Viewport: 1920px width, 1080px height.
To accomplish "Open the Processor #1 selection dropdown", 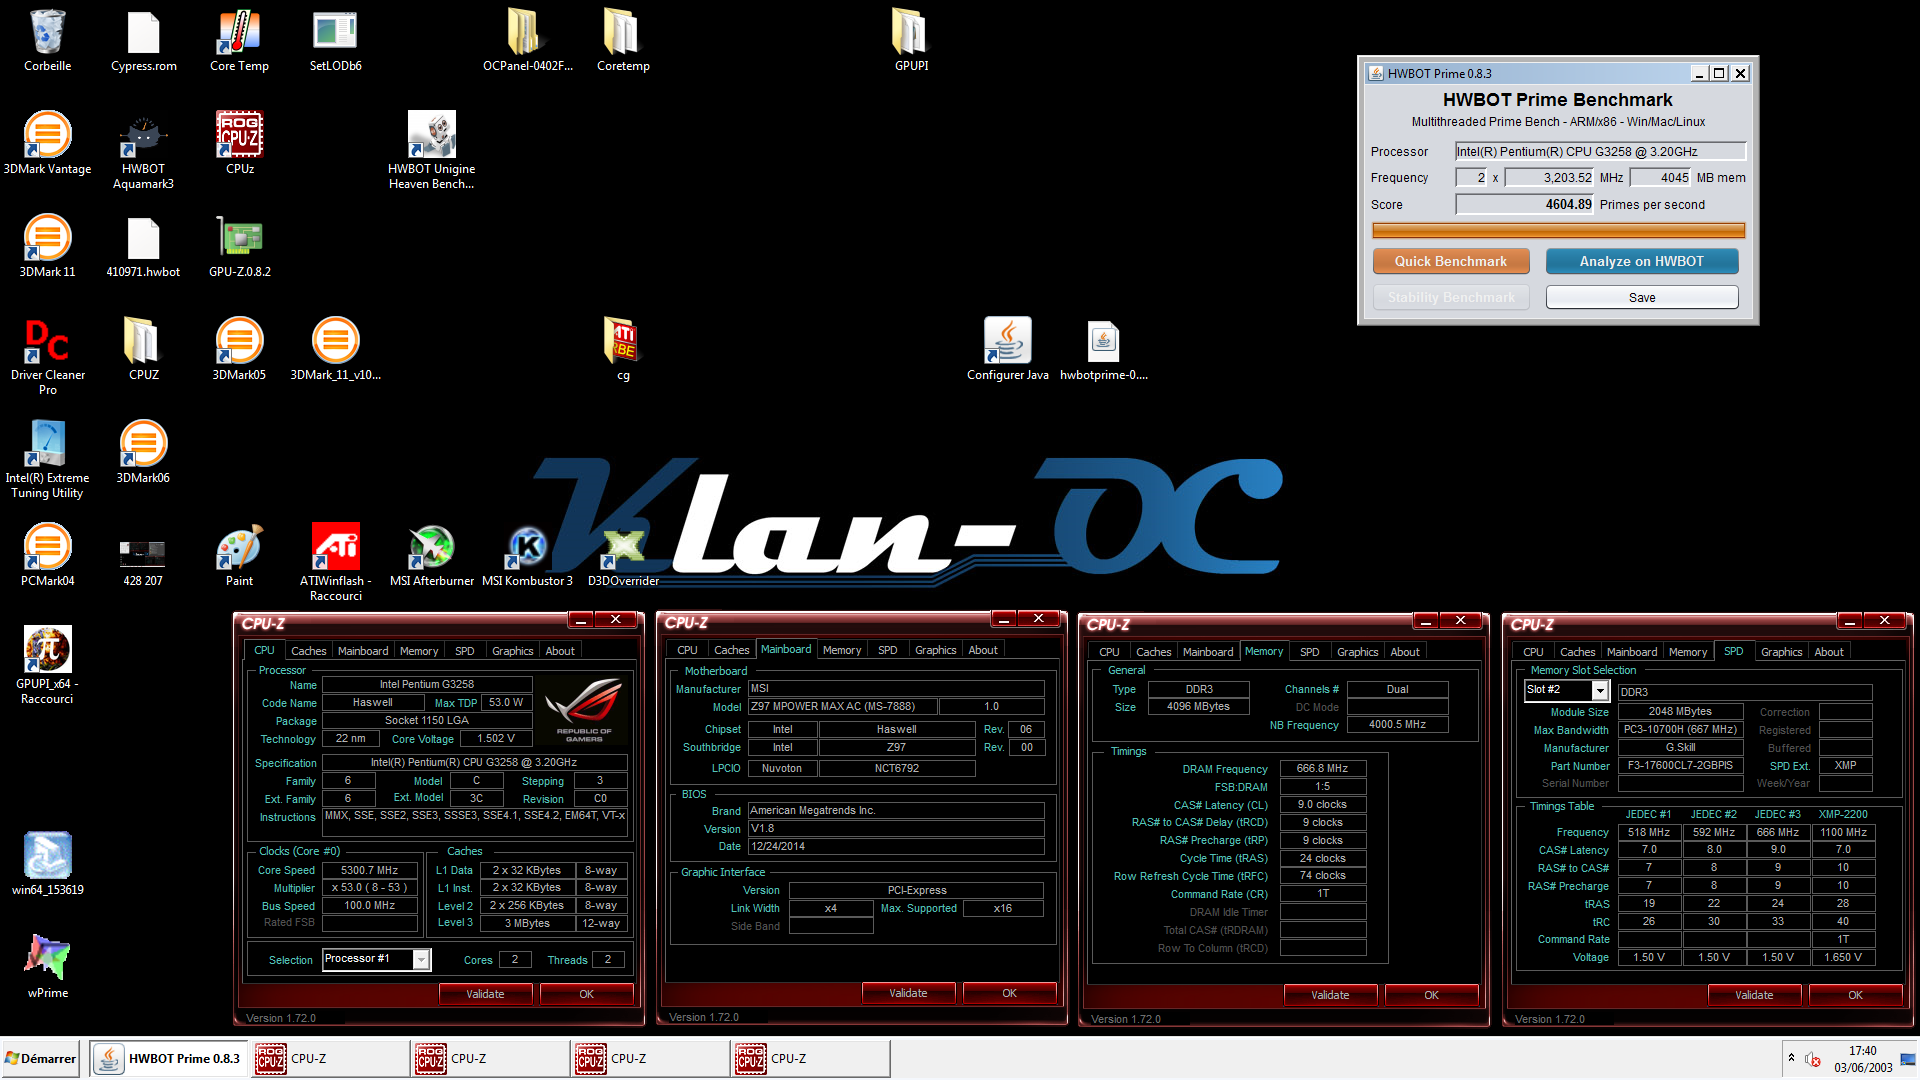I will [376, 959].
